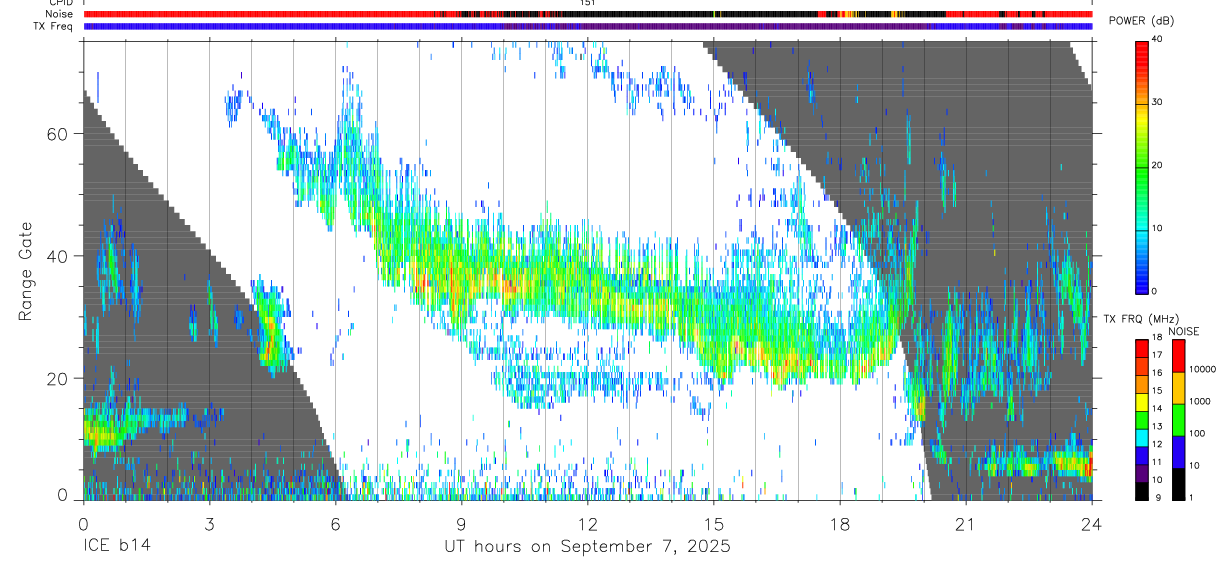Image resolution: width=1228 pixels, height=567 pixels.
Task: Click the black segment of the NOISE color bar
Action: pos(1179,484)
